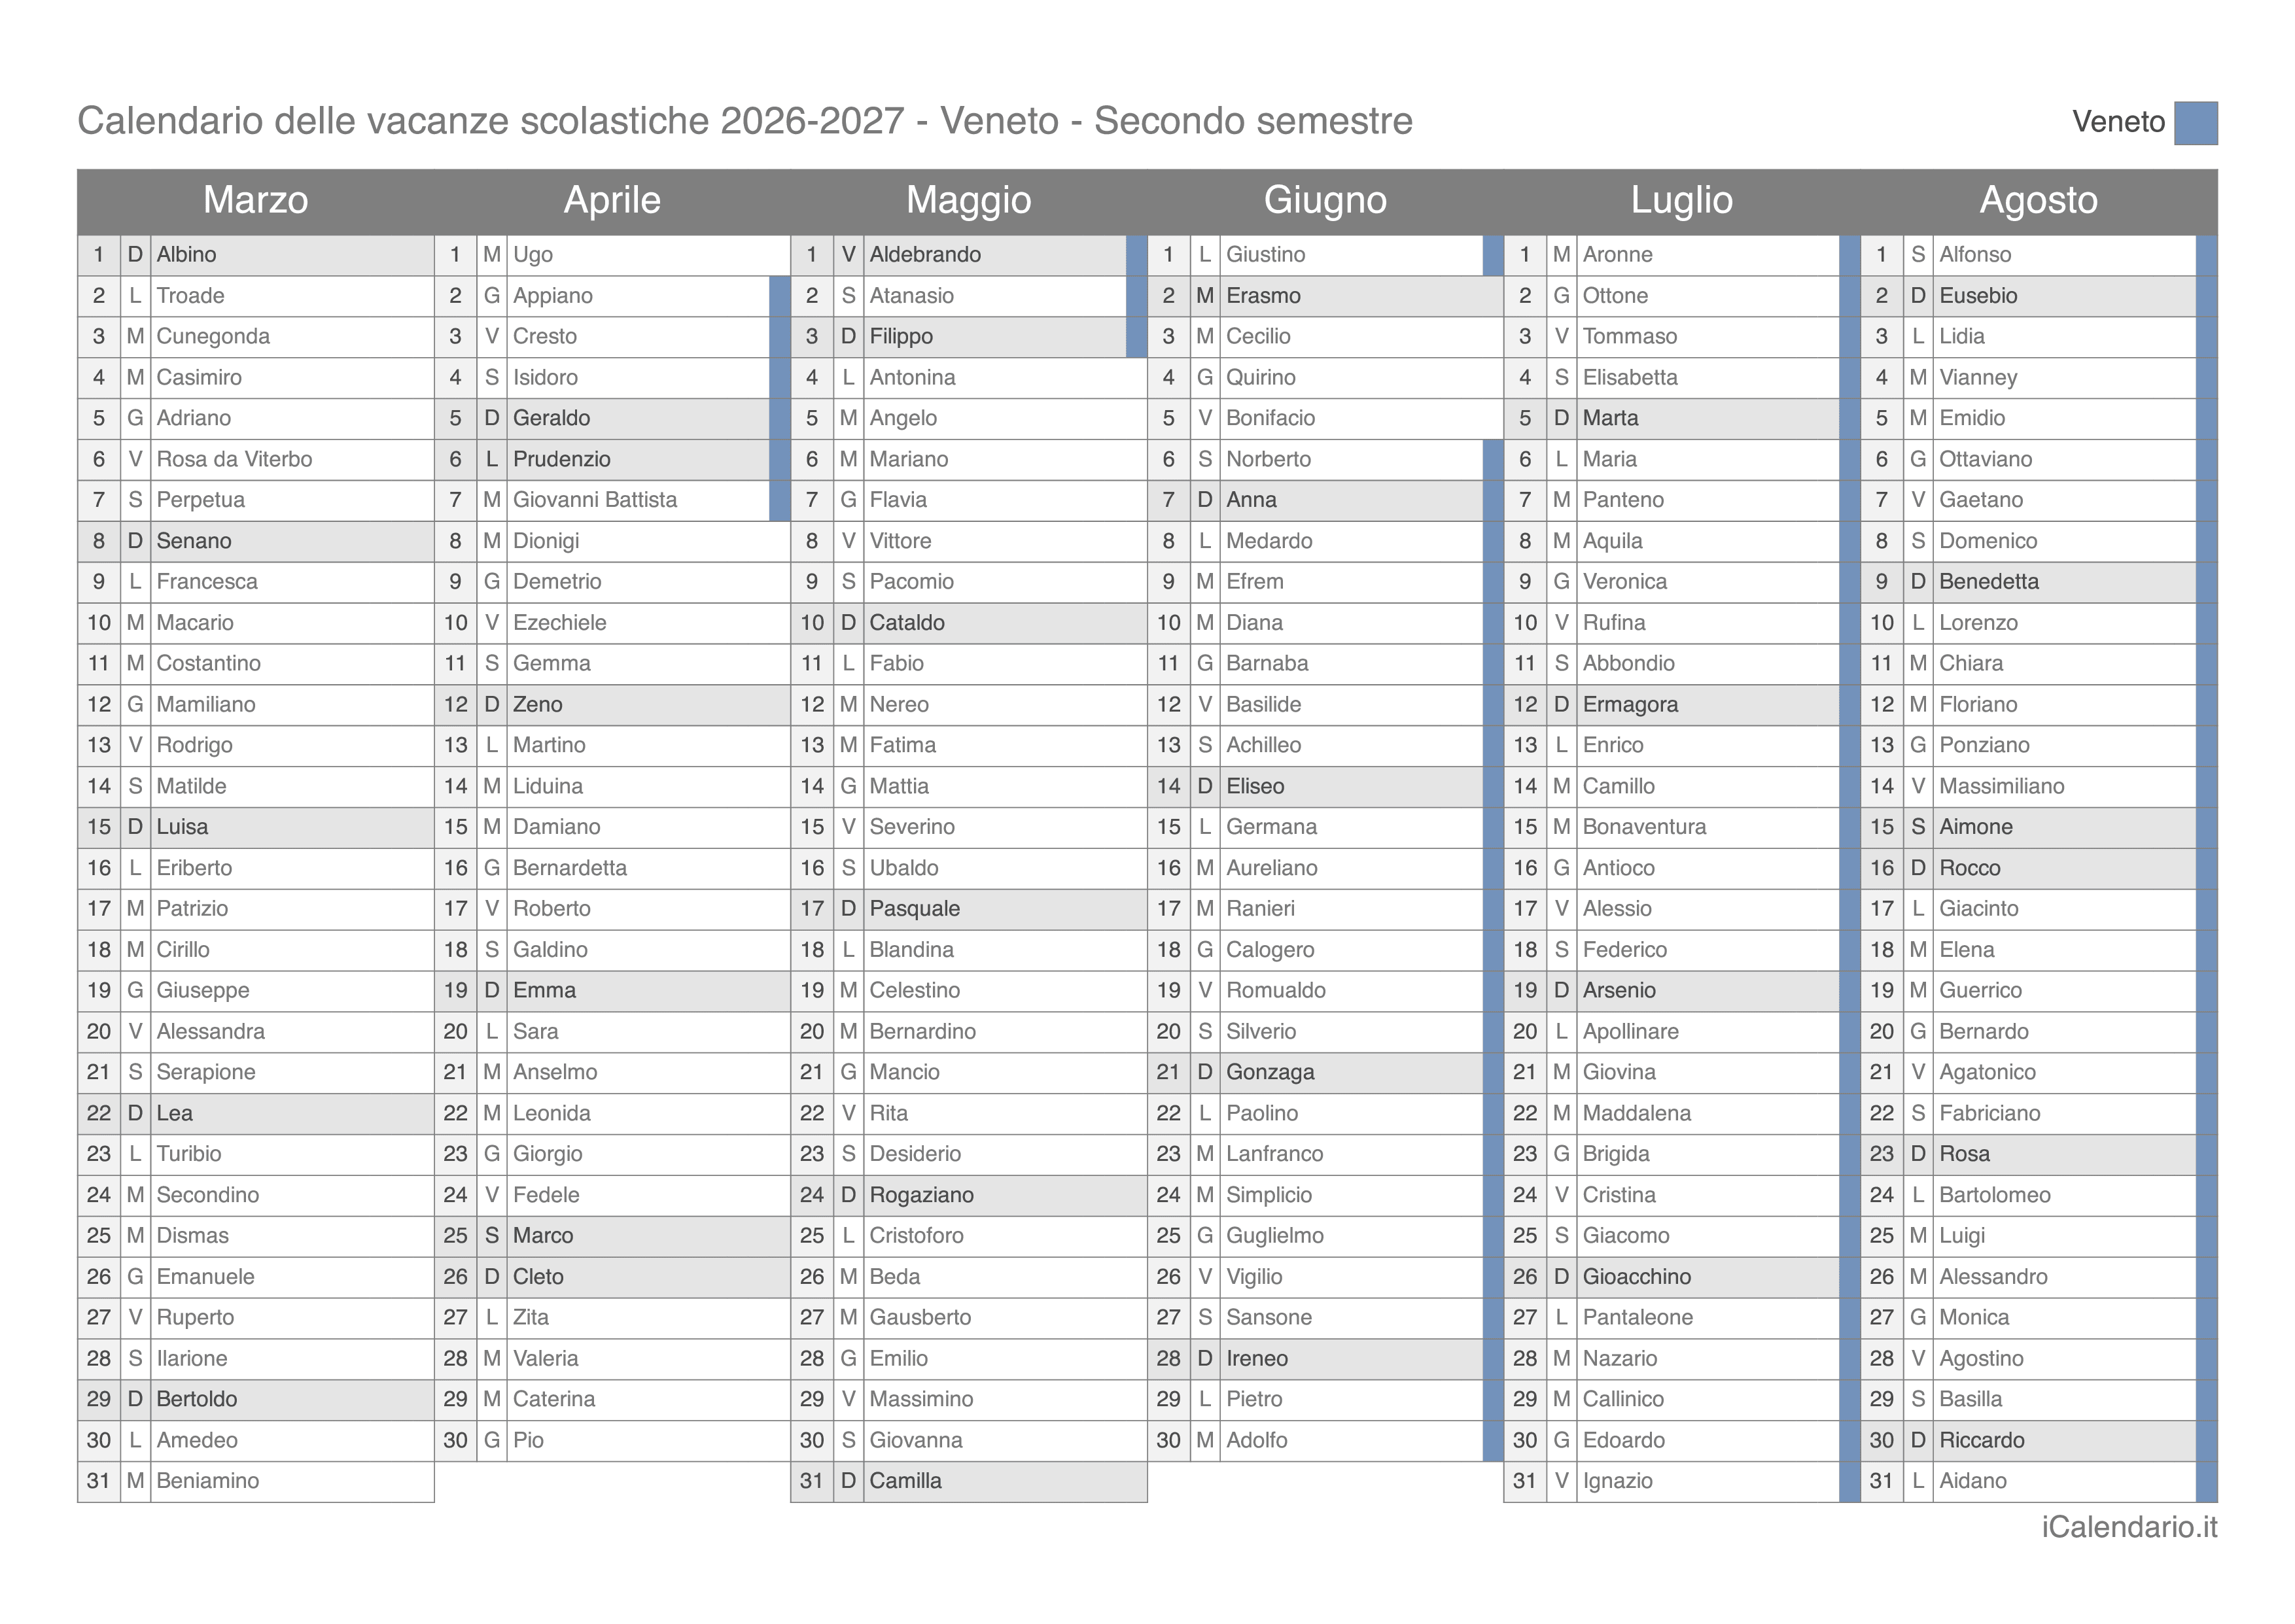Image resolution: width=2295 pixels, height=1624 pixels.
Task: Select 12 April Zeno row
Action: (612, 704)
